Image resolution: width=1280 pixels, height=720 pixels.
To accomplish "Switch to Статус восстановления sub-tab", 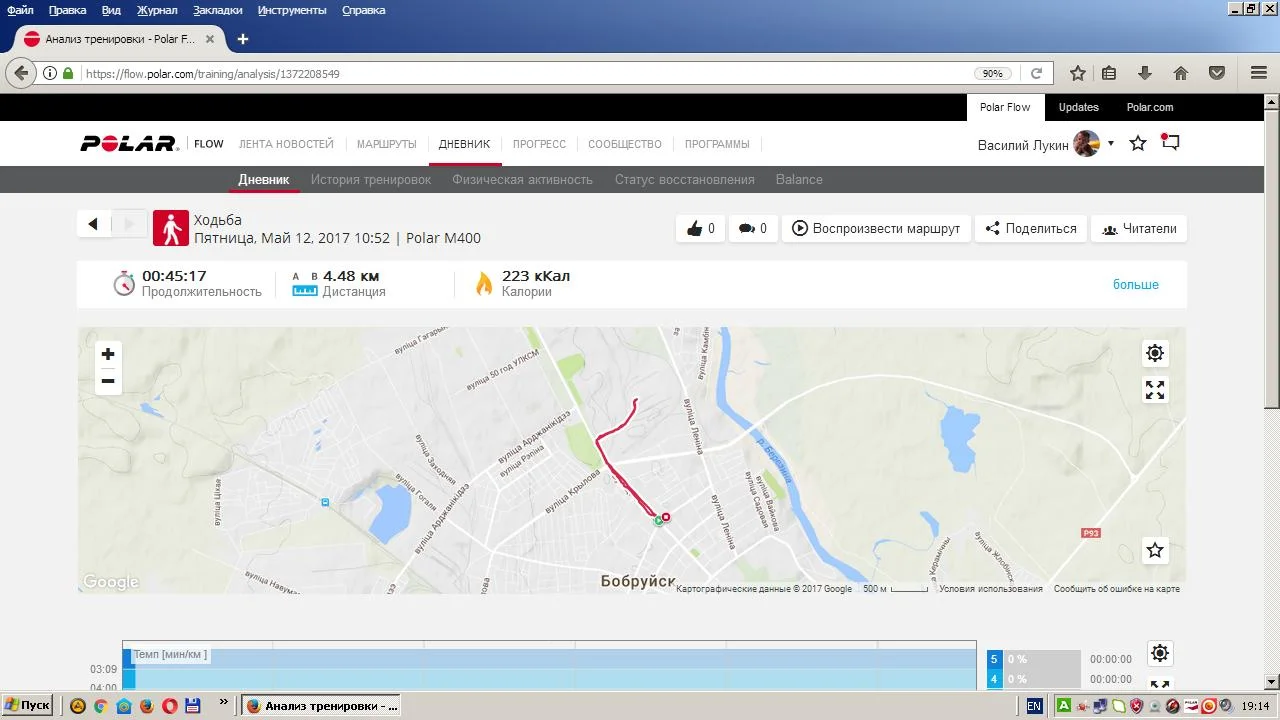I will 685,180.
